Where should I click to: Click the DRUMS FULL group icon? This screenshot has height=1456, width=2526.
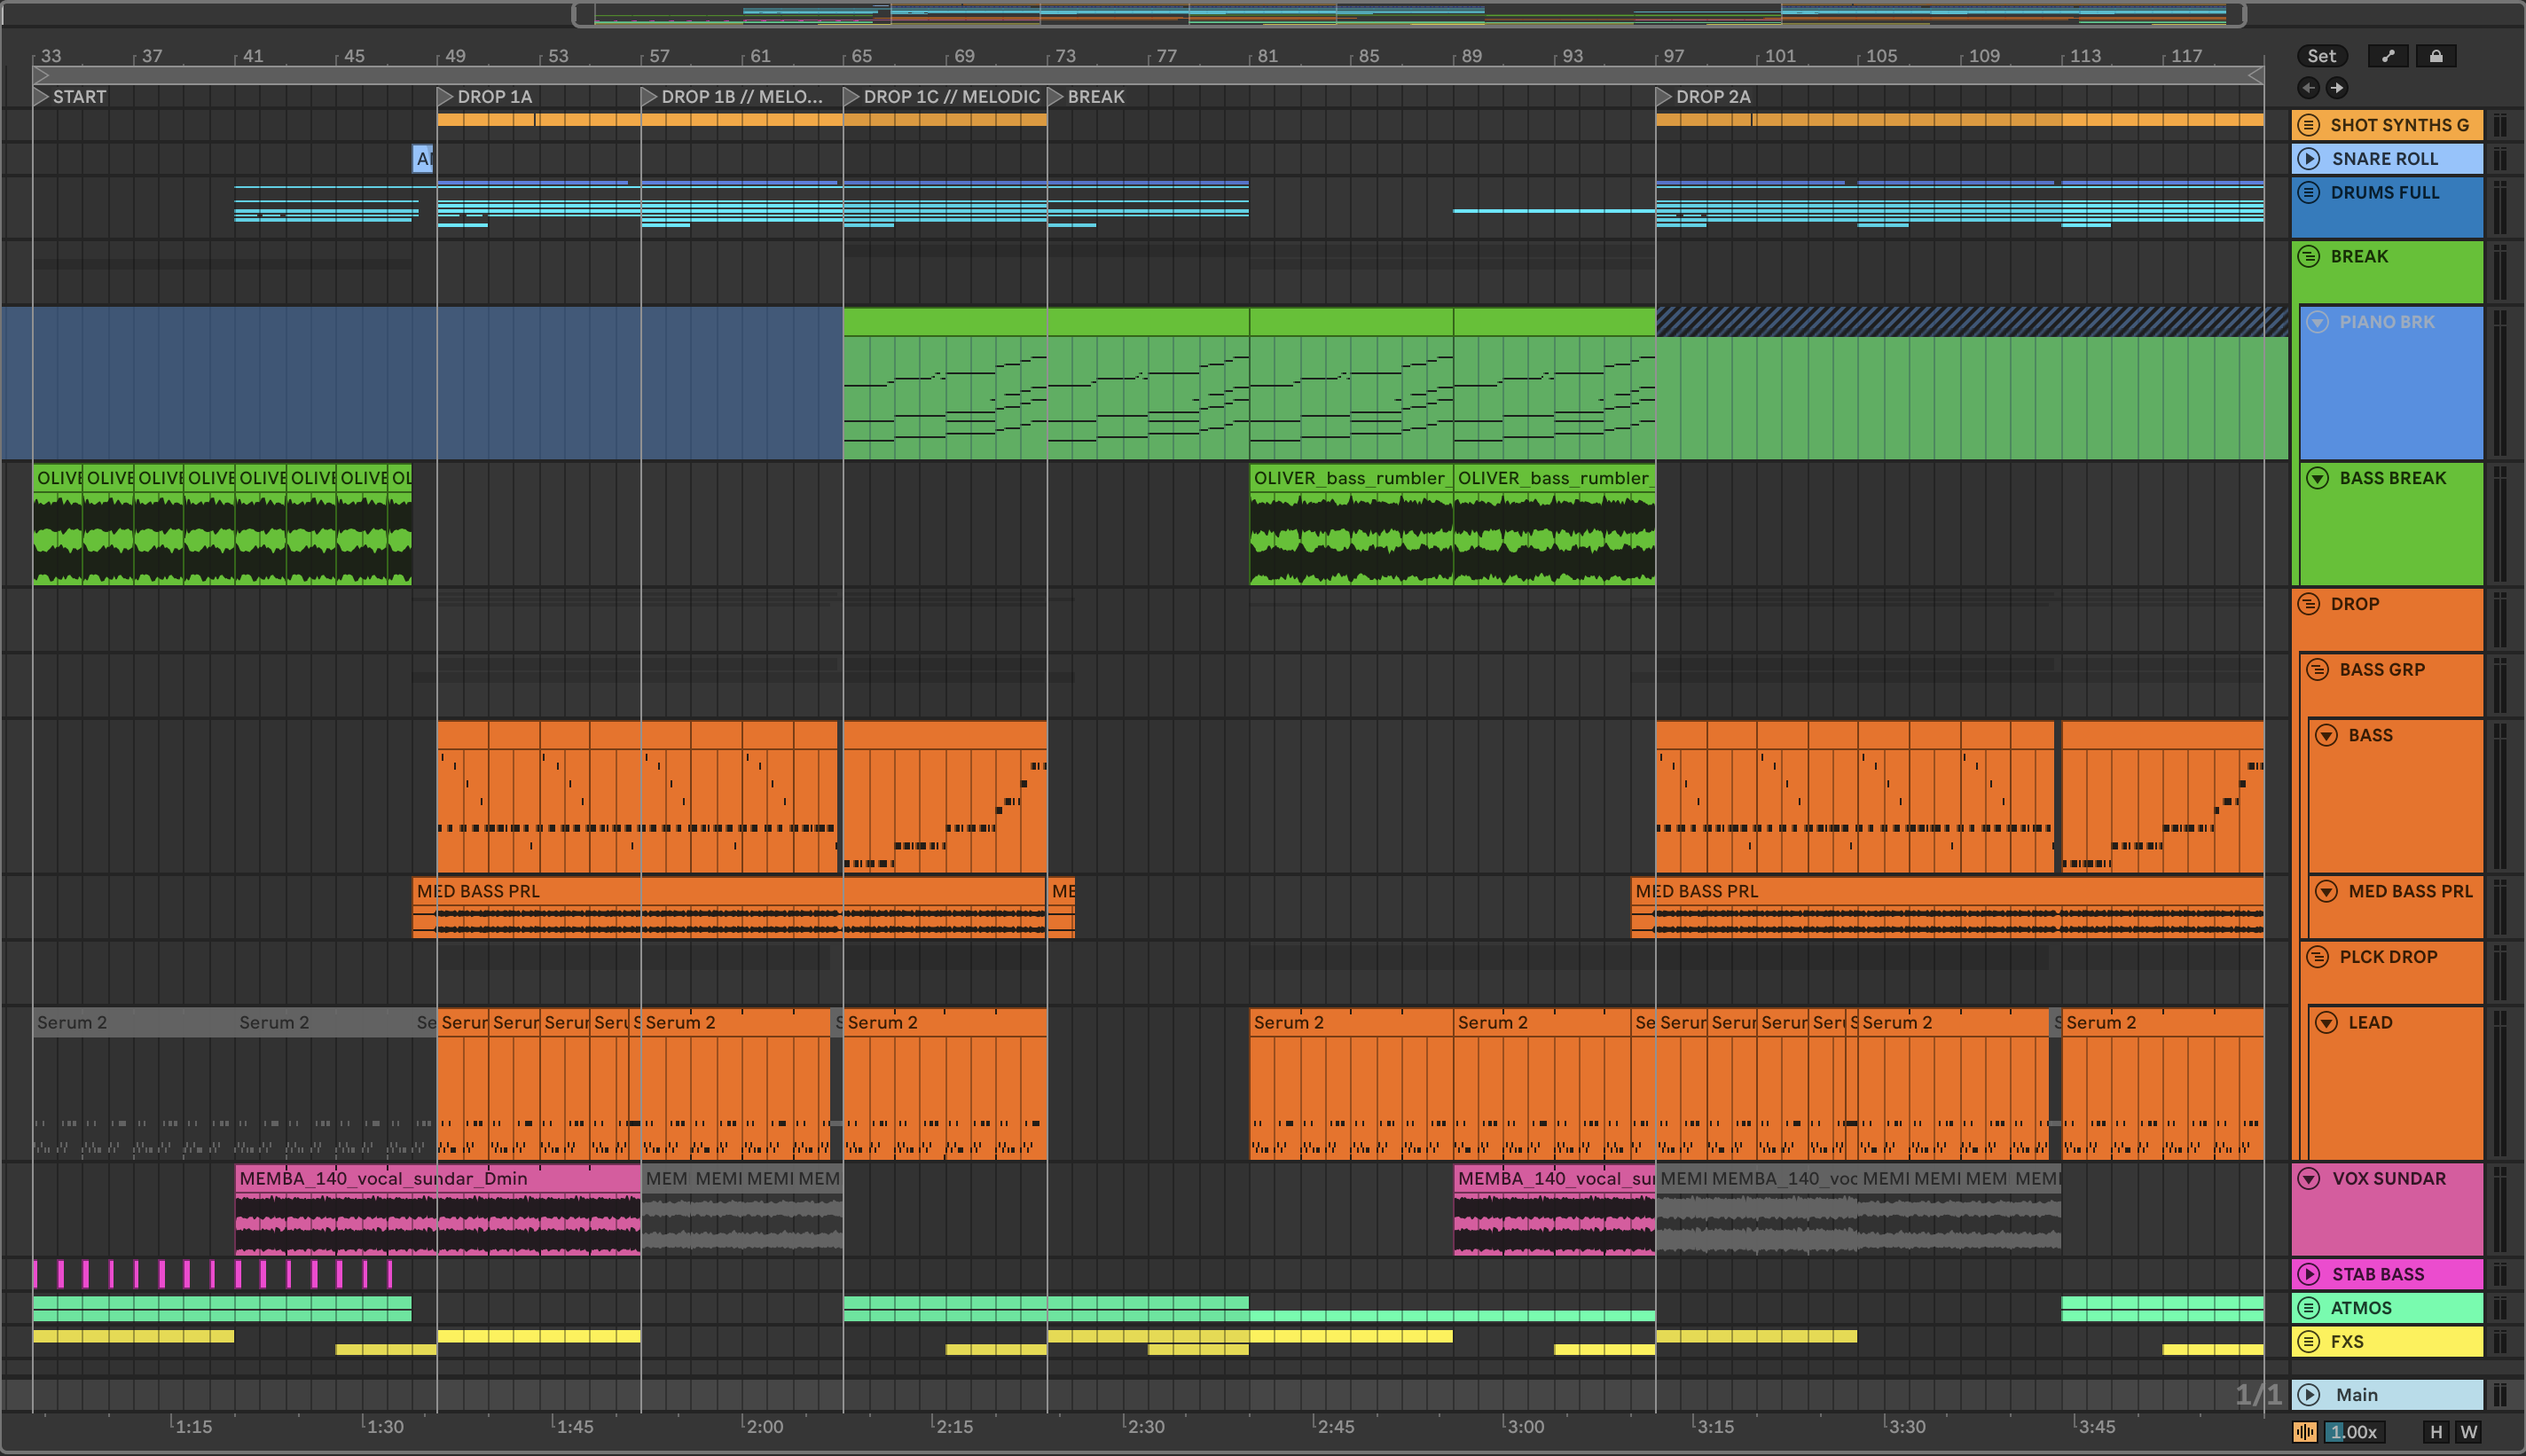point(2309,192)
